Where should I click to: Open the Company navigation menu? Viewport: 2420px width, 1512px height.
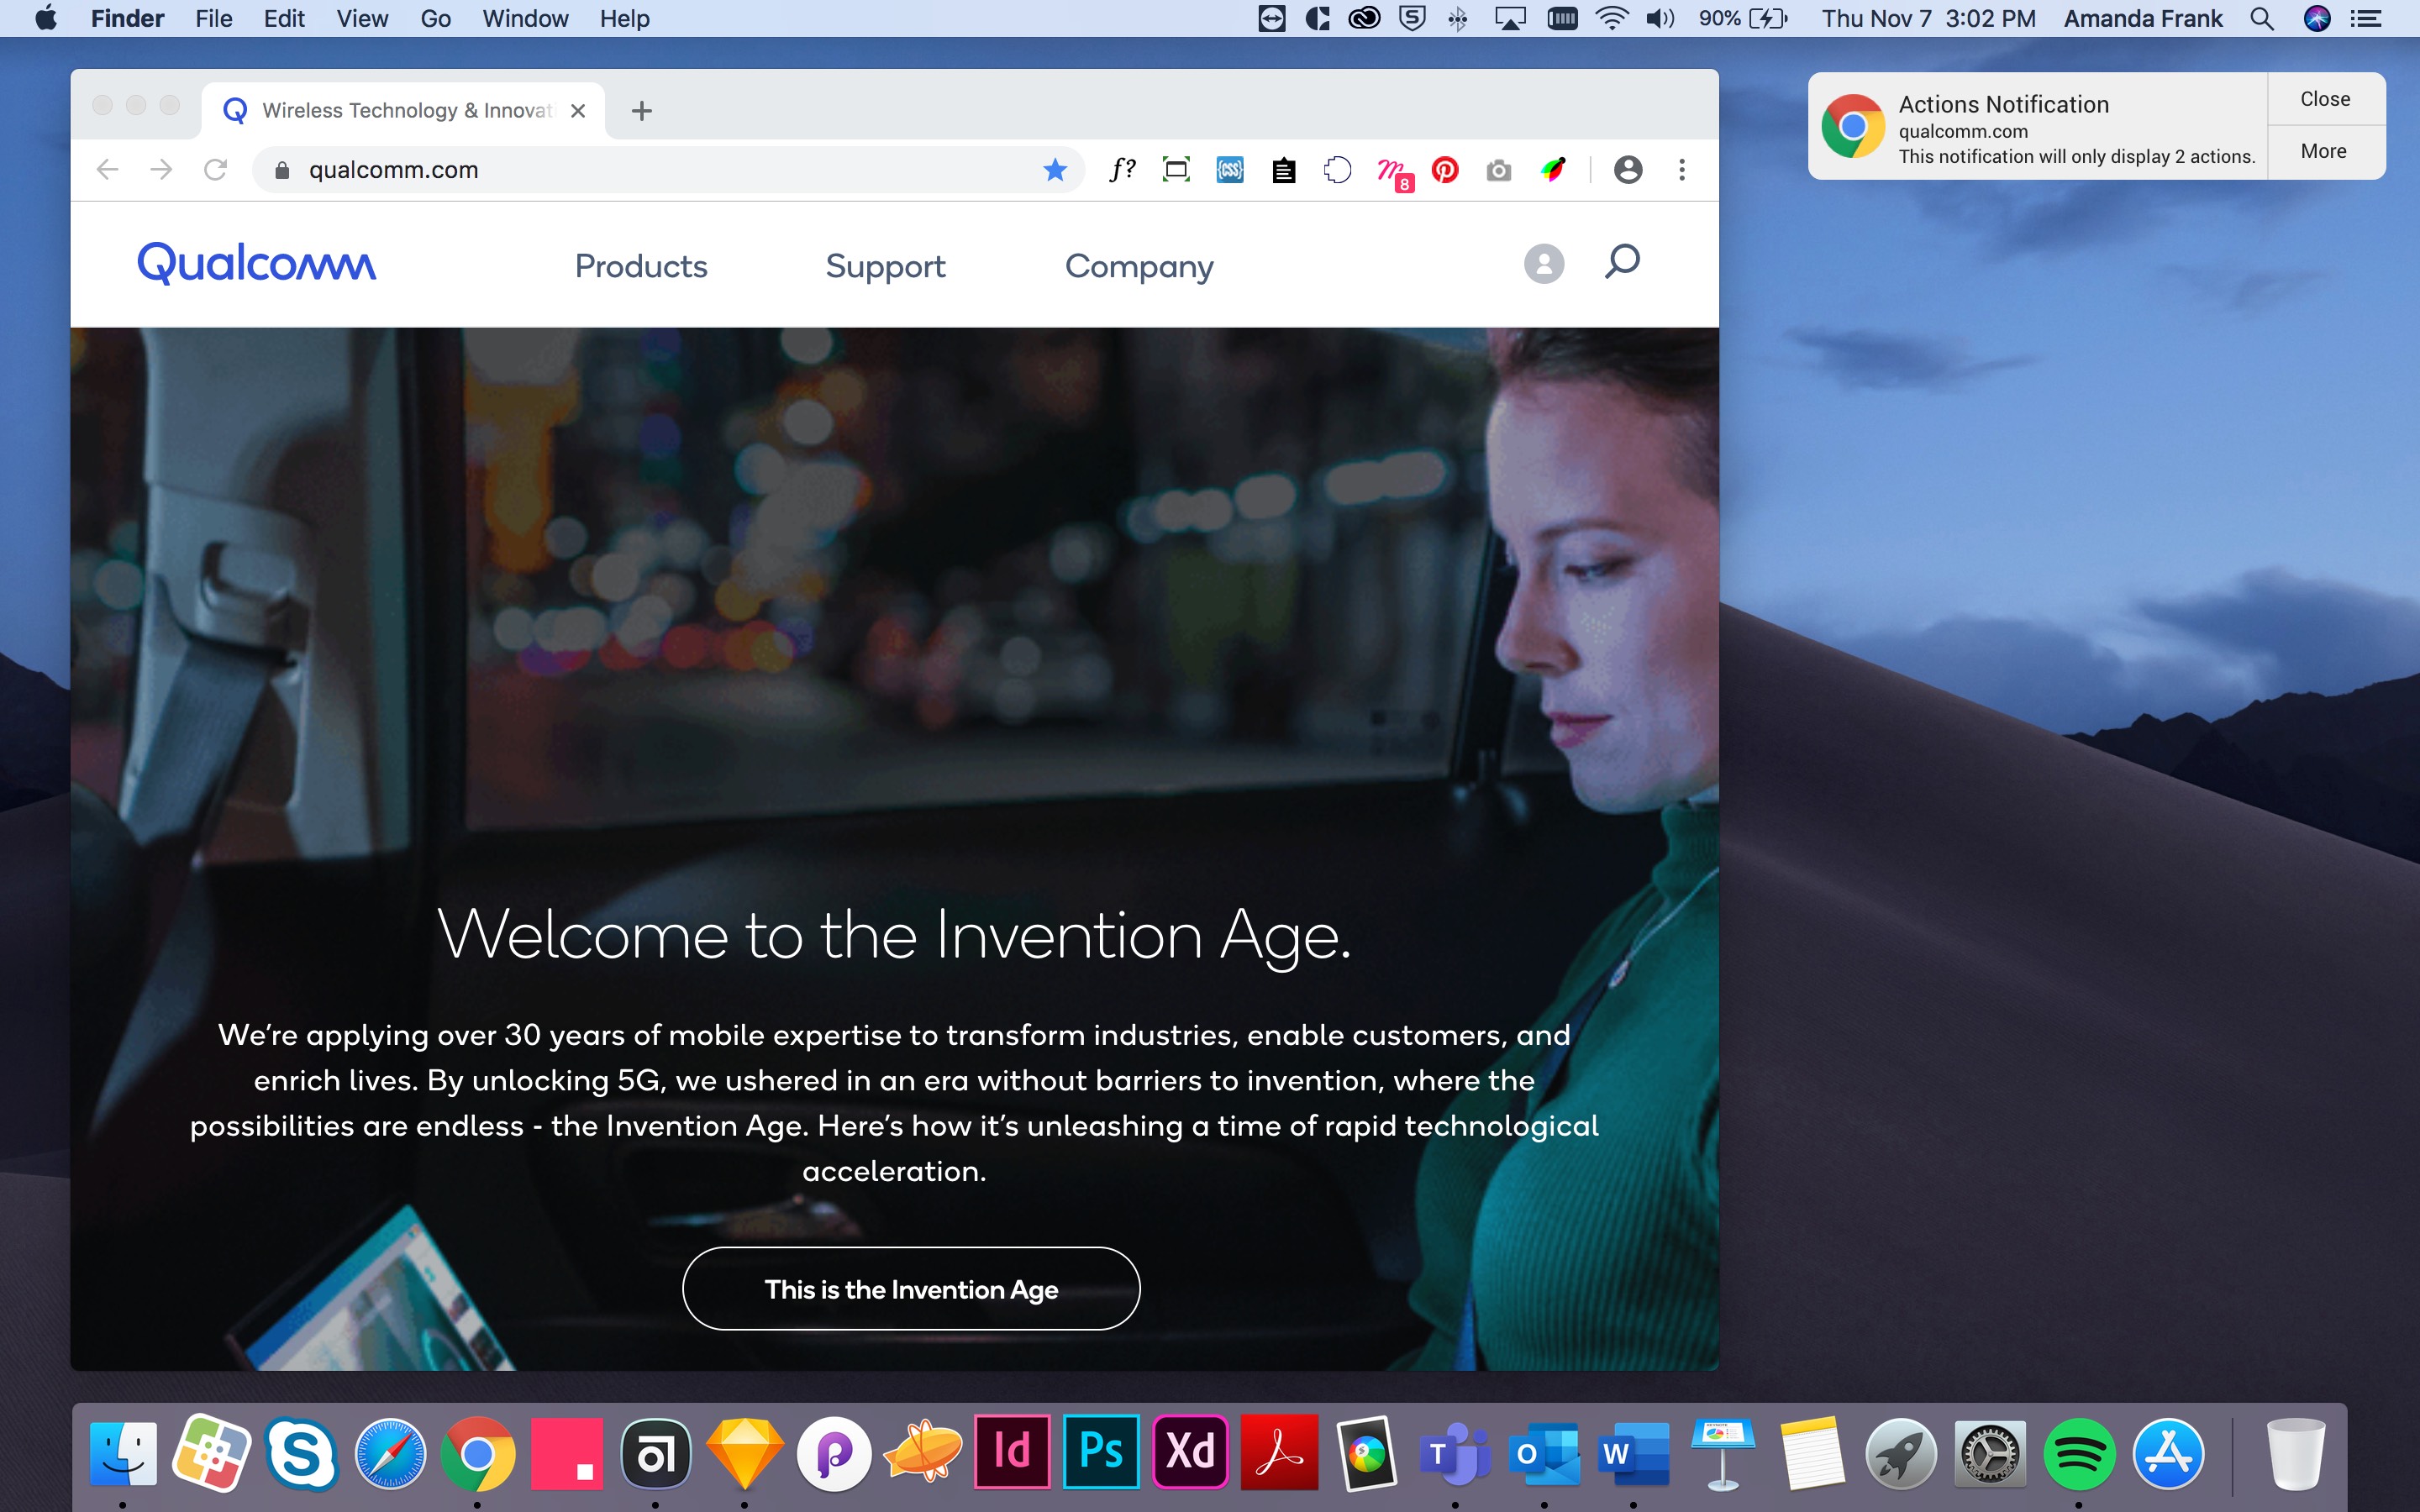[1139, 266]
